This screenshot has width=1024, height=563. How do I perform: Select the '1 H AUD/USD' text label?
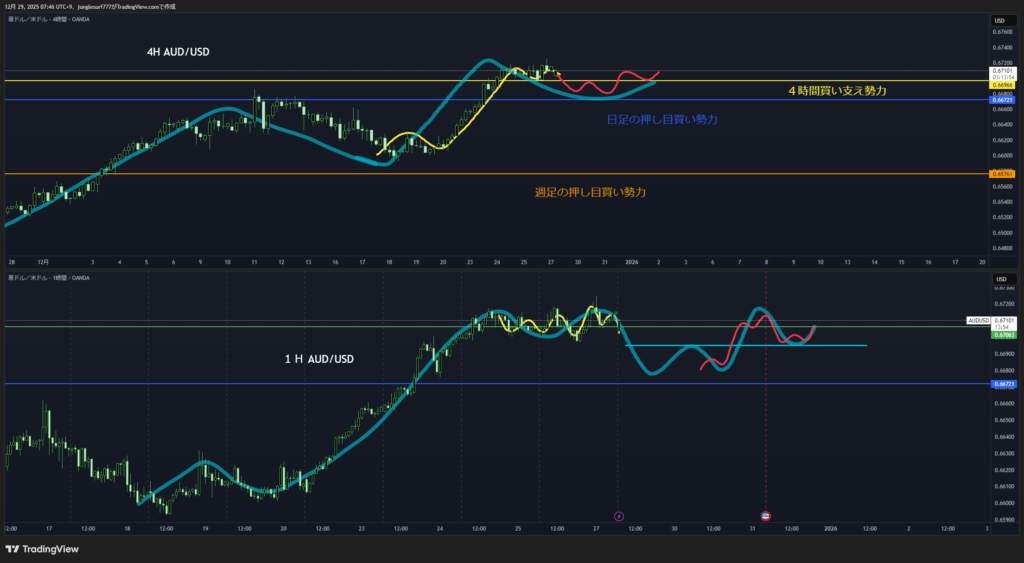point(318,358)
